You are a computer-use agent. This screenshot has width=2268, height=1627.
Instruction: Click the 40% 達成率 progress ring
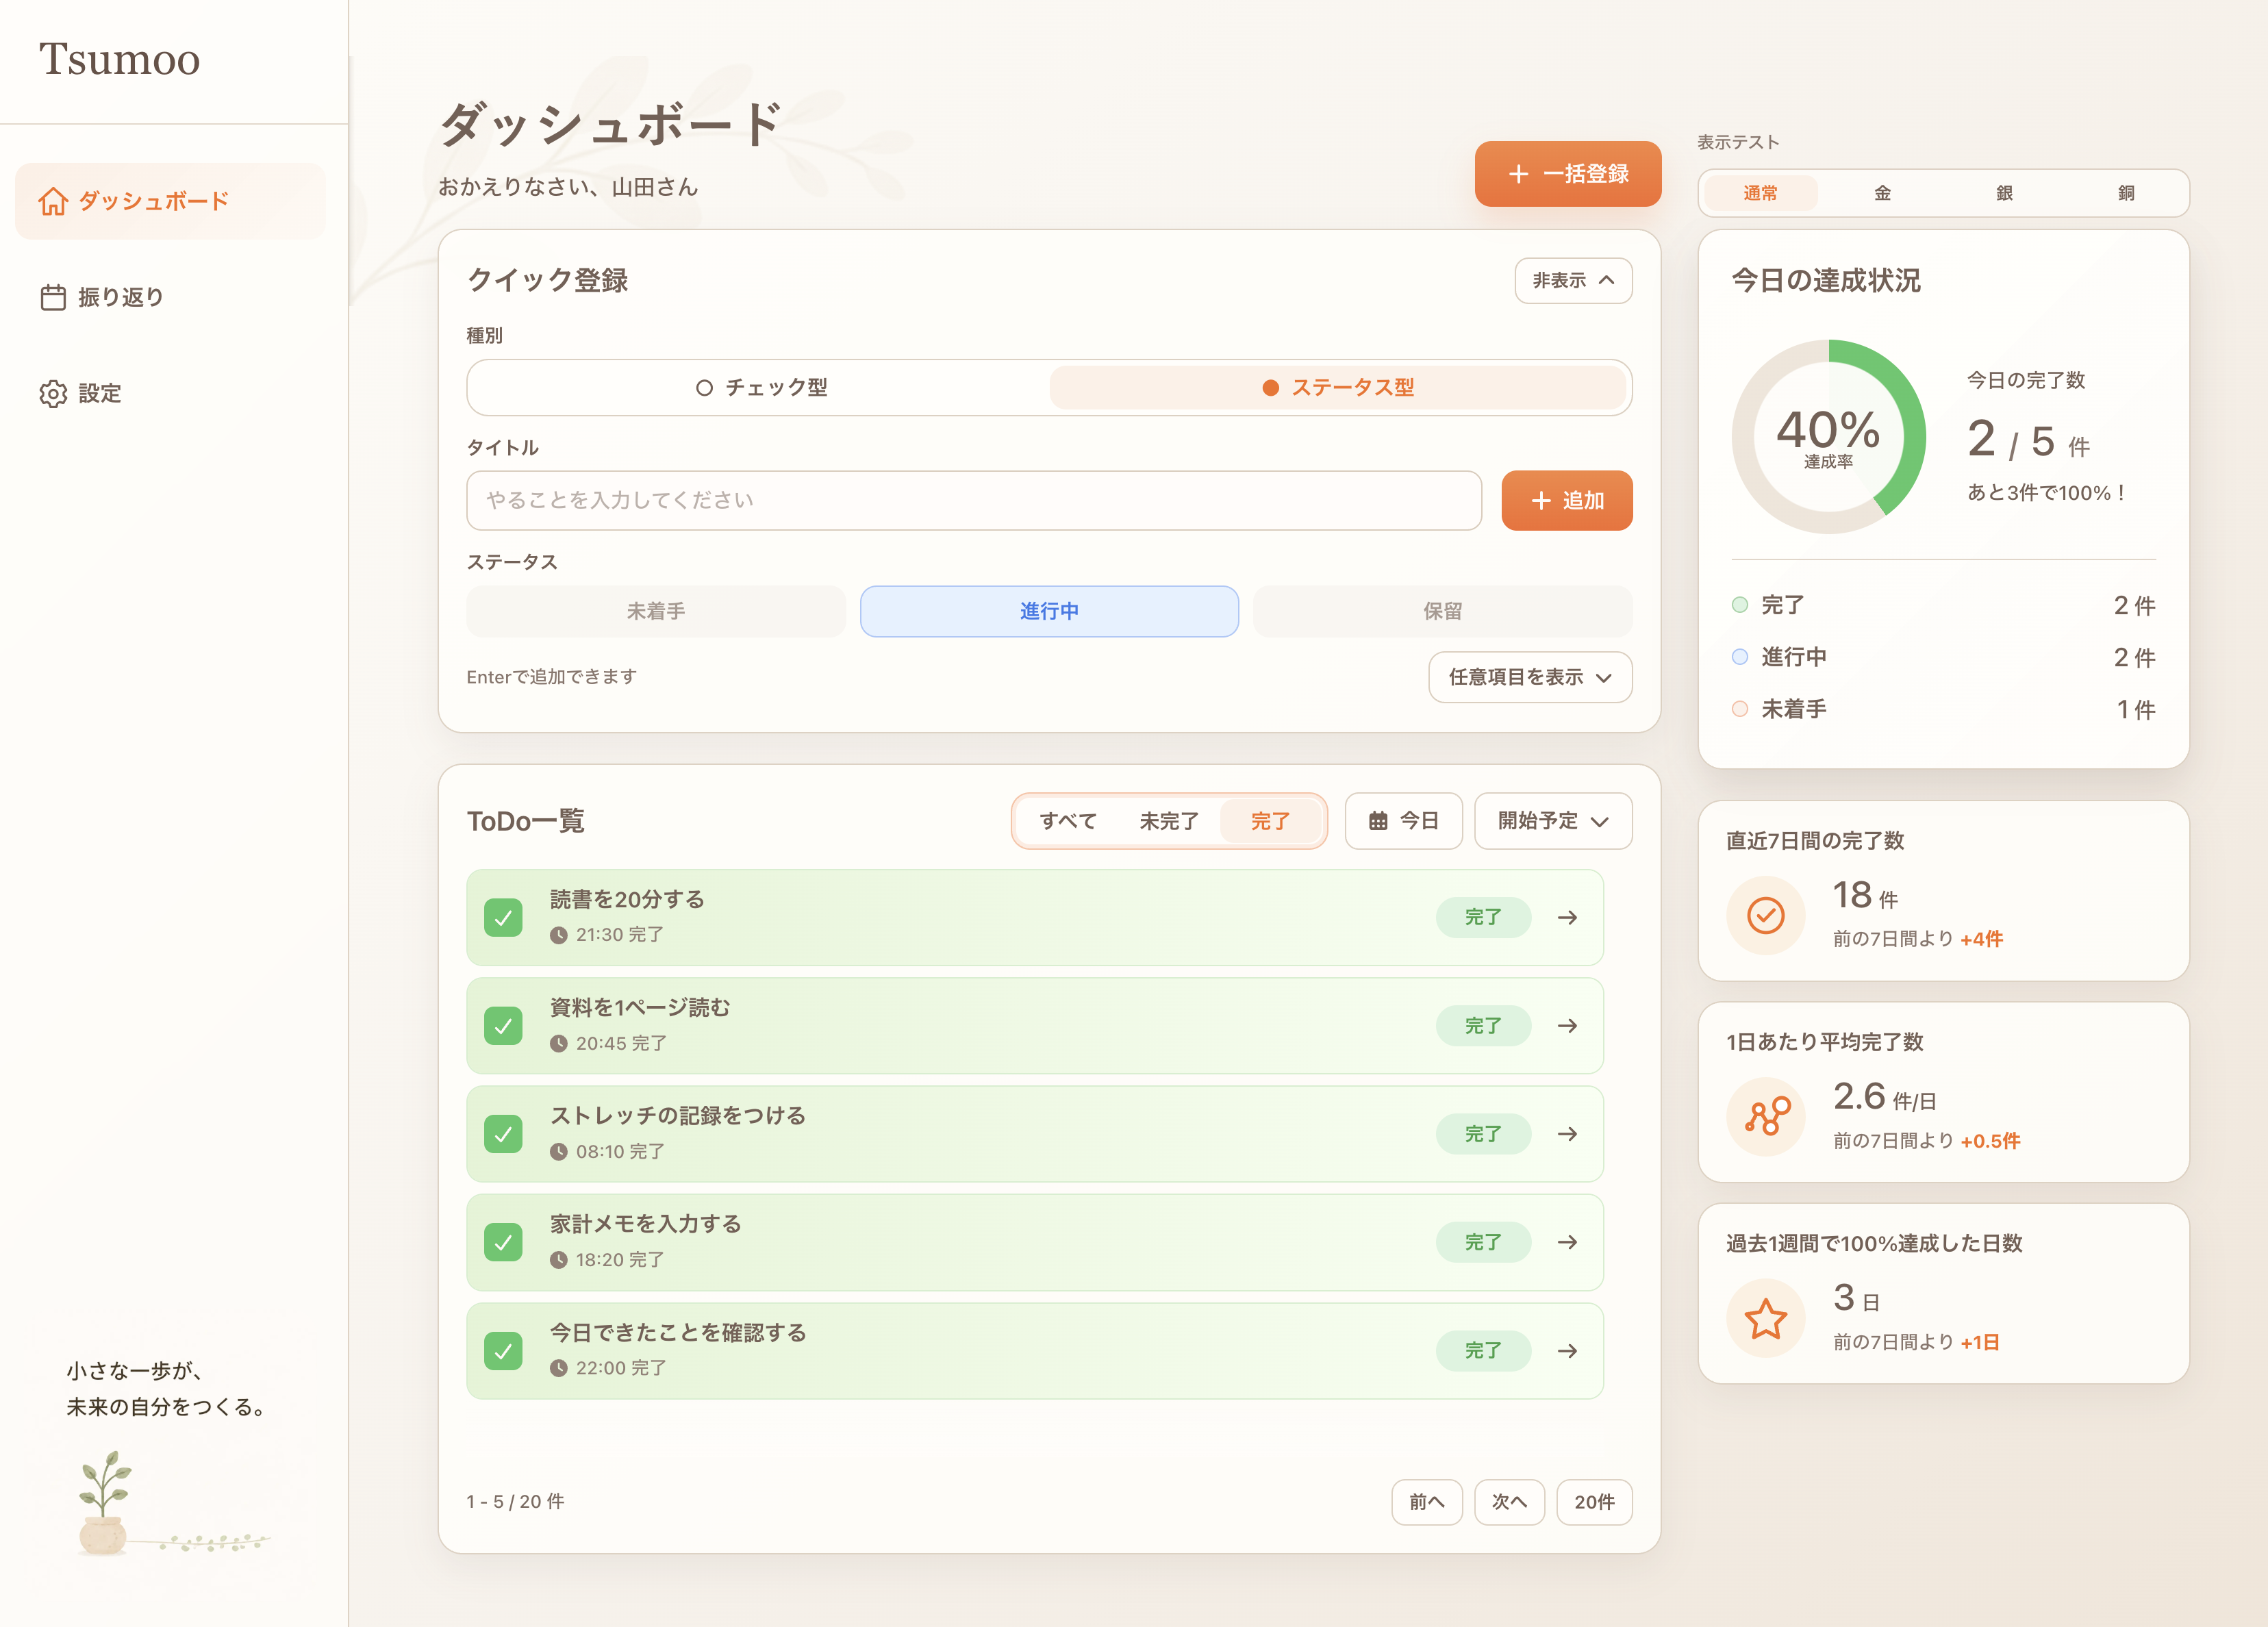click(x=1828, y=437)
